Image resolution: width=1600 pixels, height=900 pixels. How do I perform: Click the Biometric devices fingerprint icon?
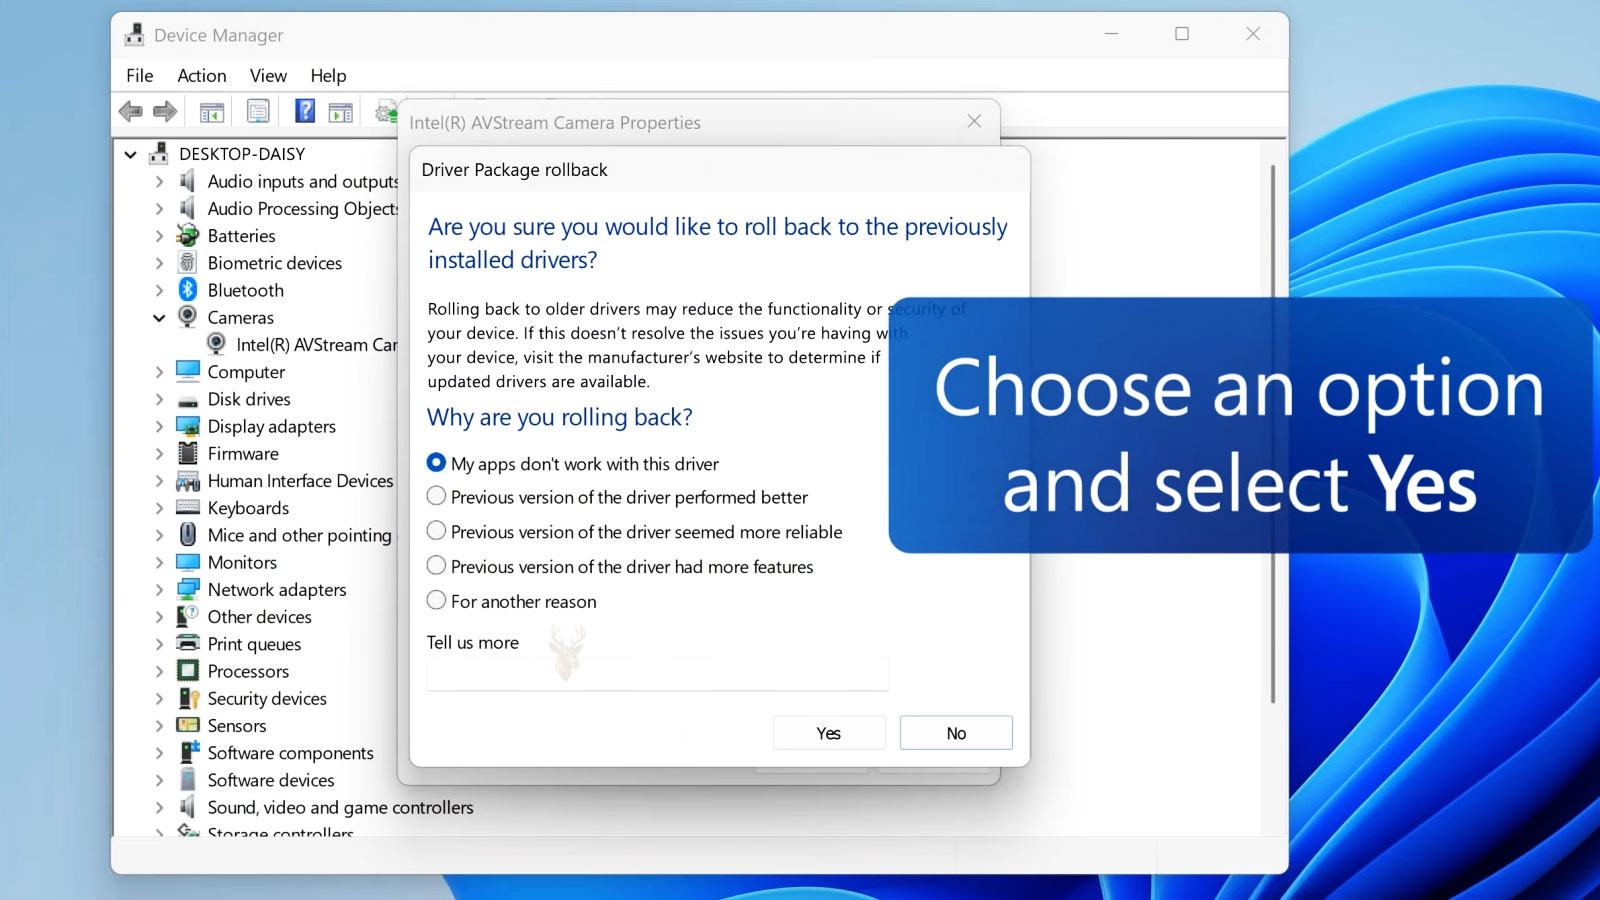click(187, 263)
